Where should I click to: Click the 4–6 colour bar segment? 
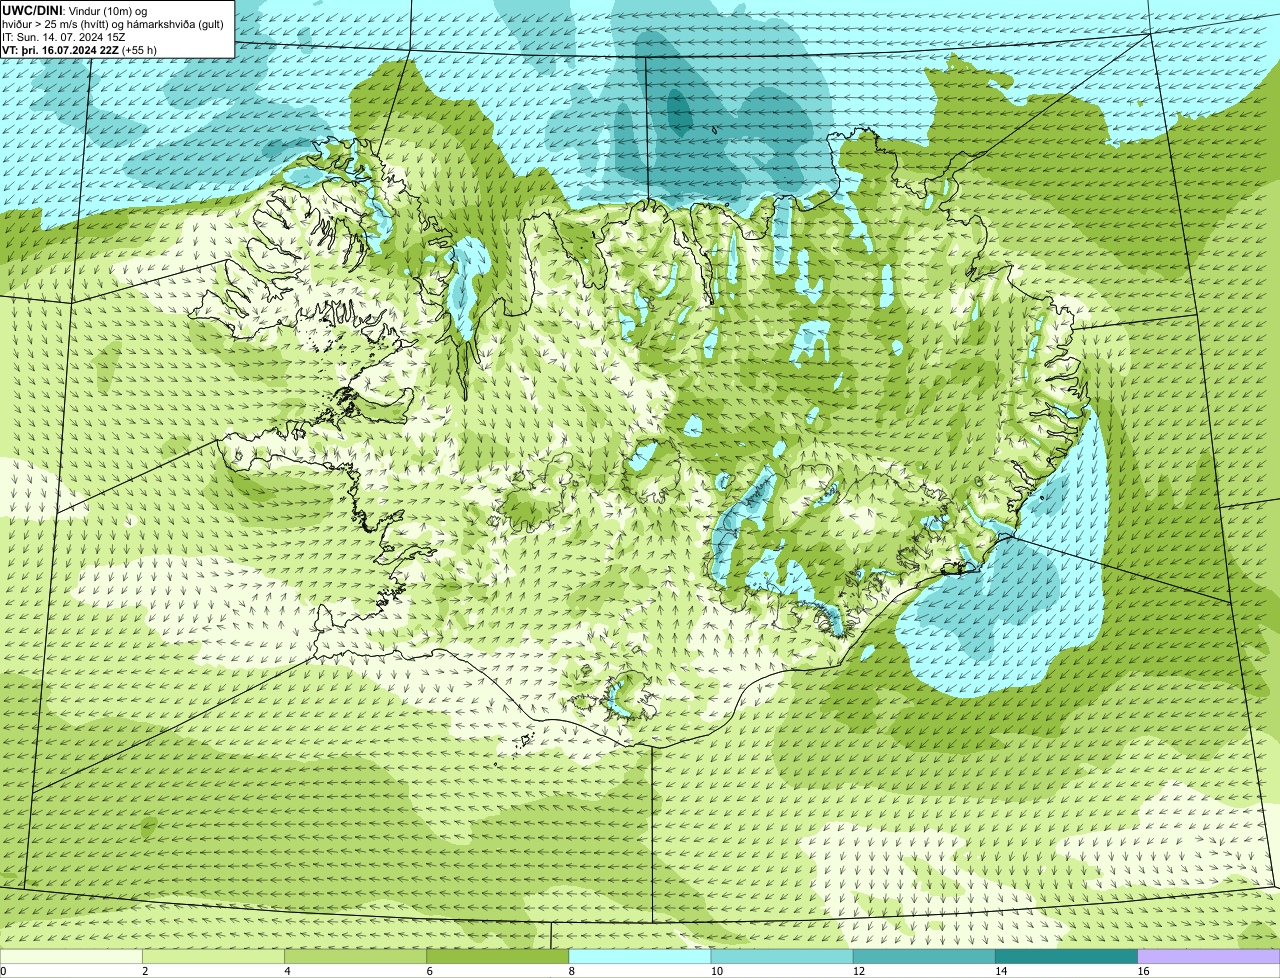(355, 956)
